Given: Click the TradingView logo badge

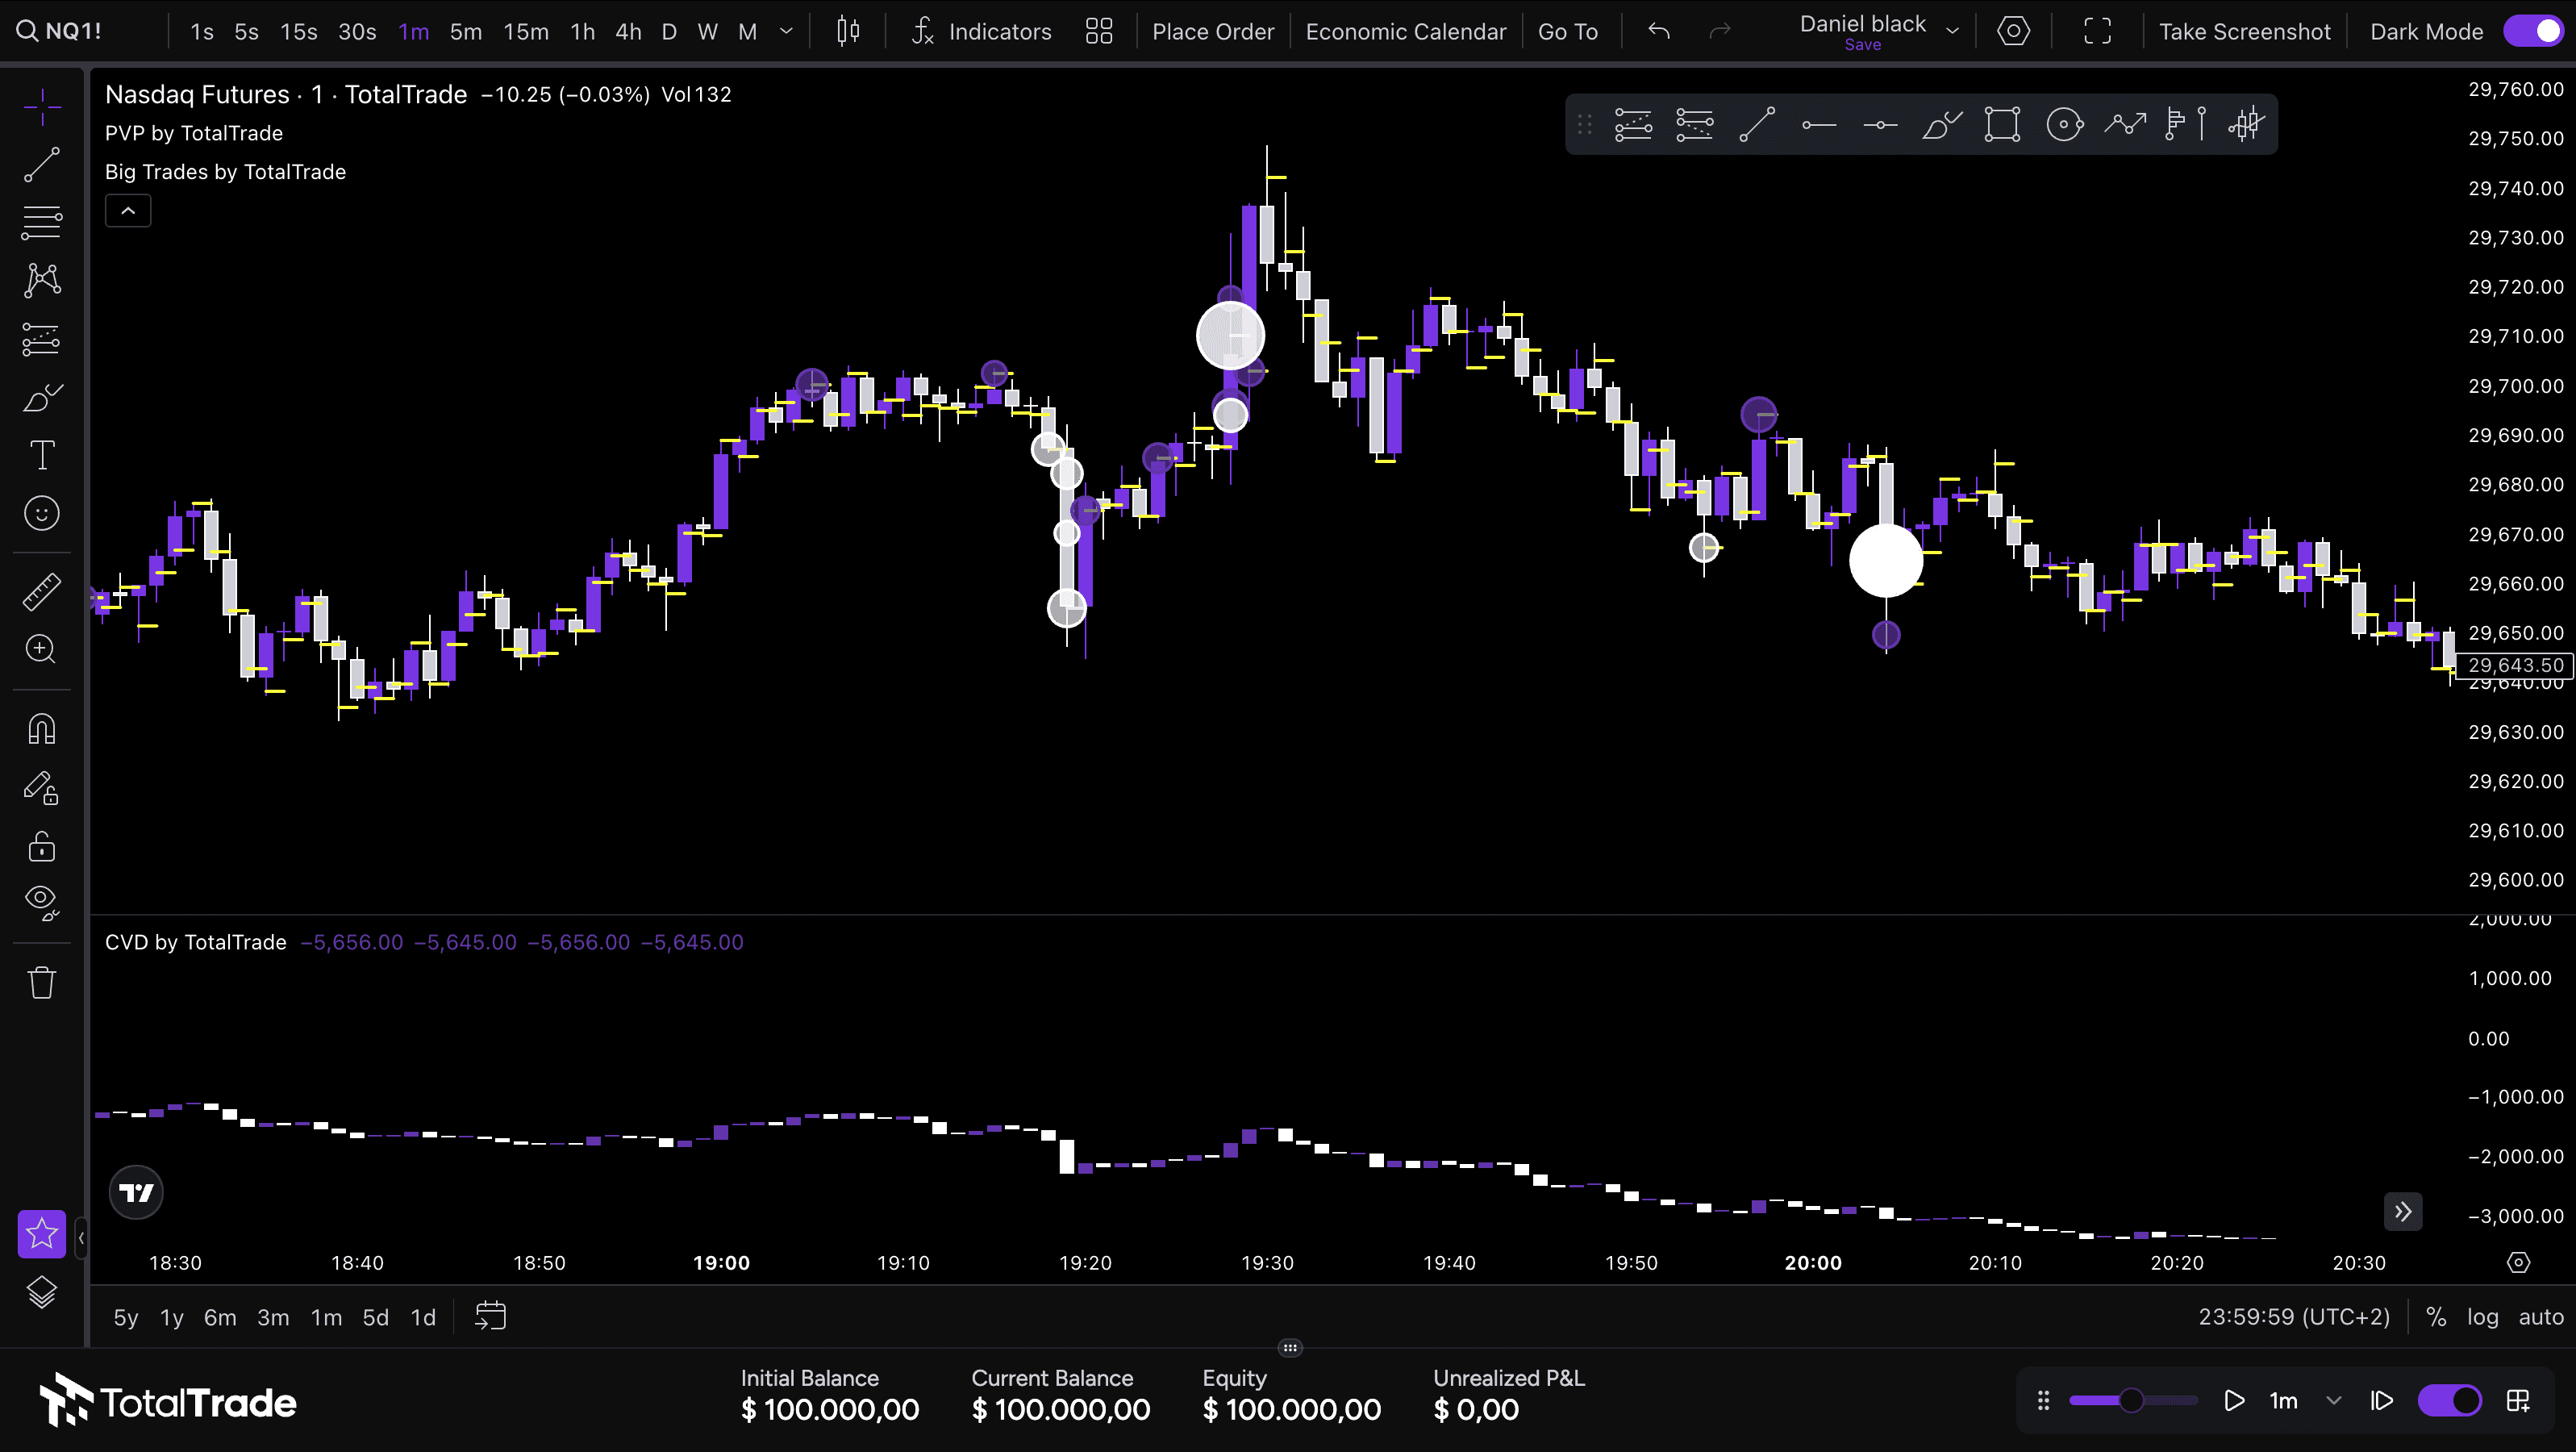Looking at the screenshot, I should (136, 1192).
